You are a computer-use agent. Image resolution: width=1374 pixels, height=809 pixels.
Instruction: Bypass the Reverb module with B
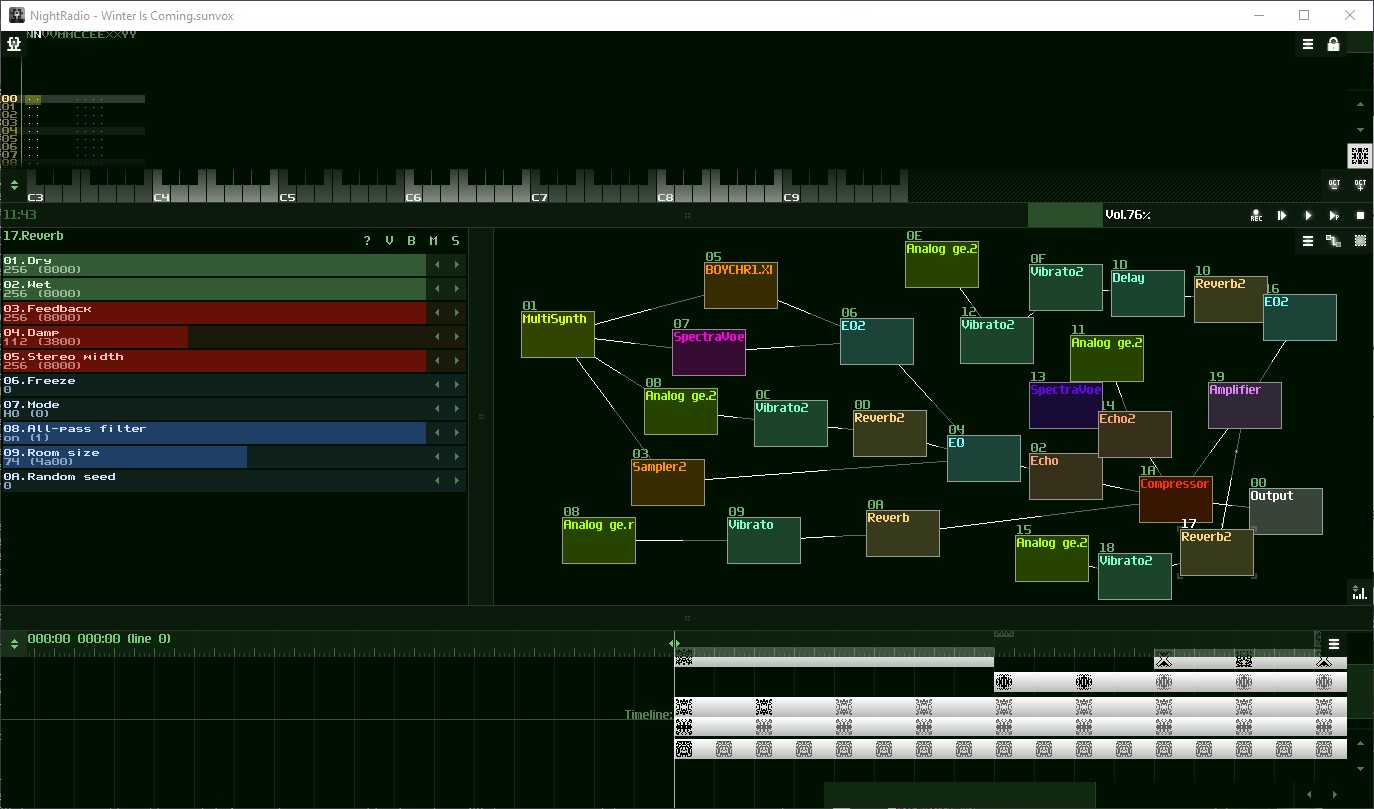click(411, 241)
